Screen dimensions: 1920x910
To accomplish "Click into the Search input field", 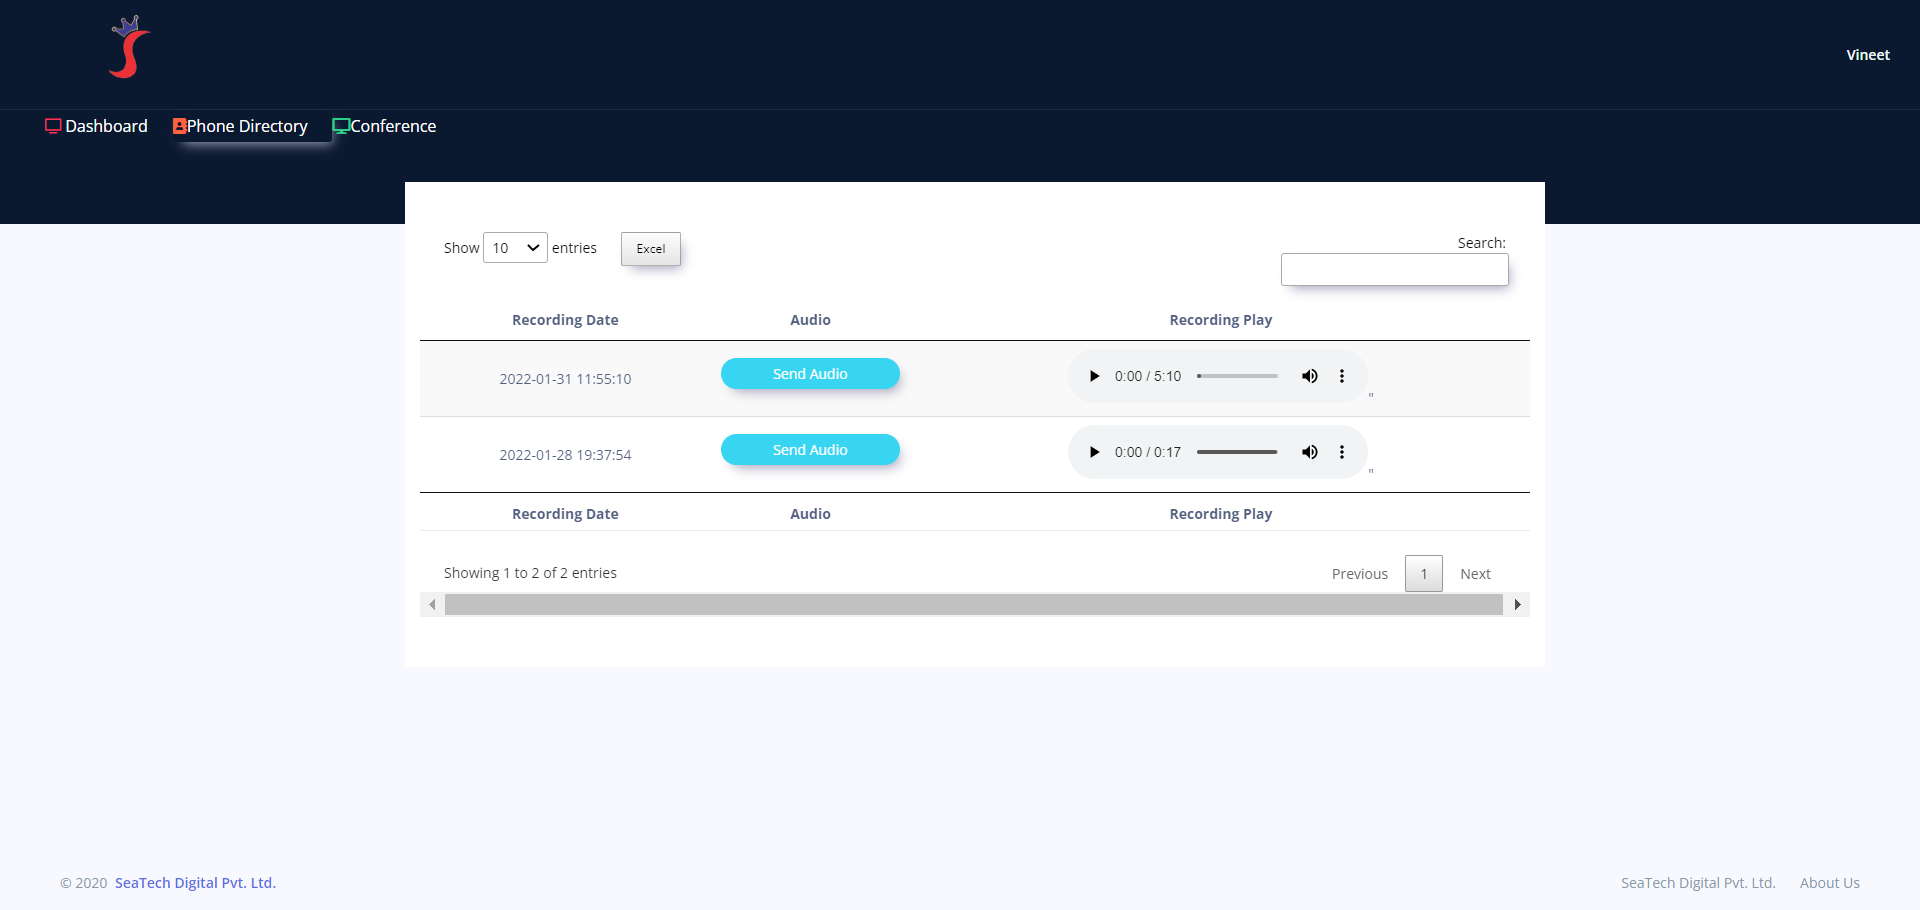I will click(1394, 270).
